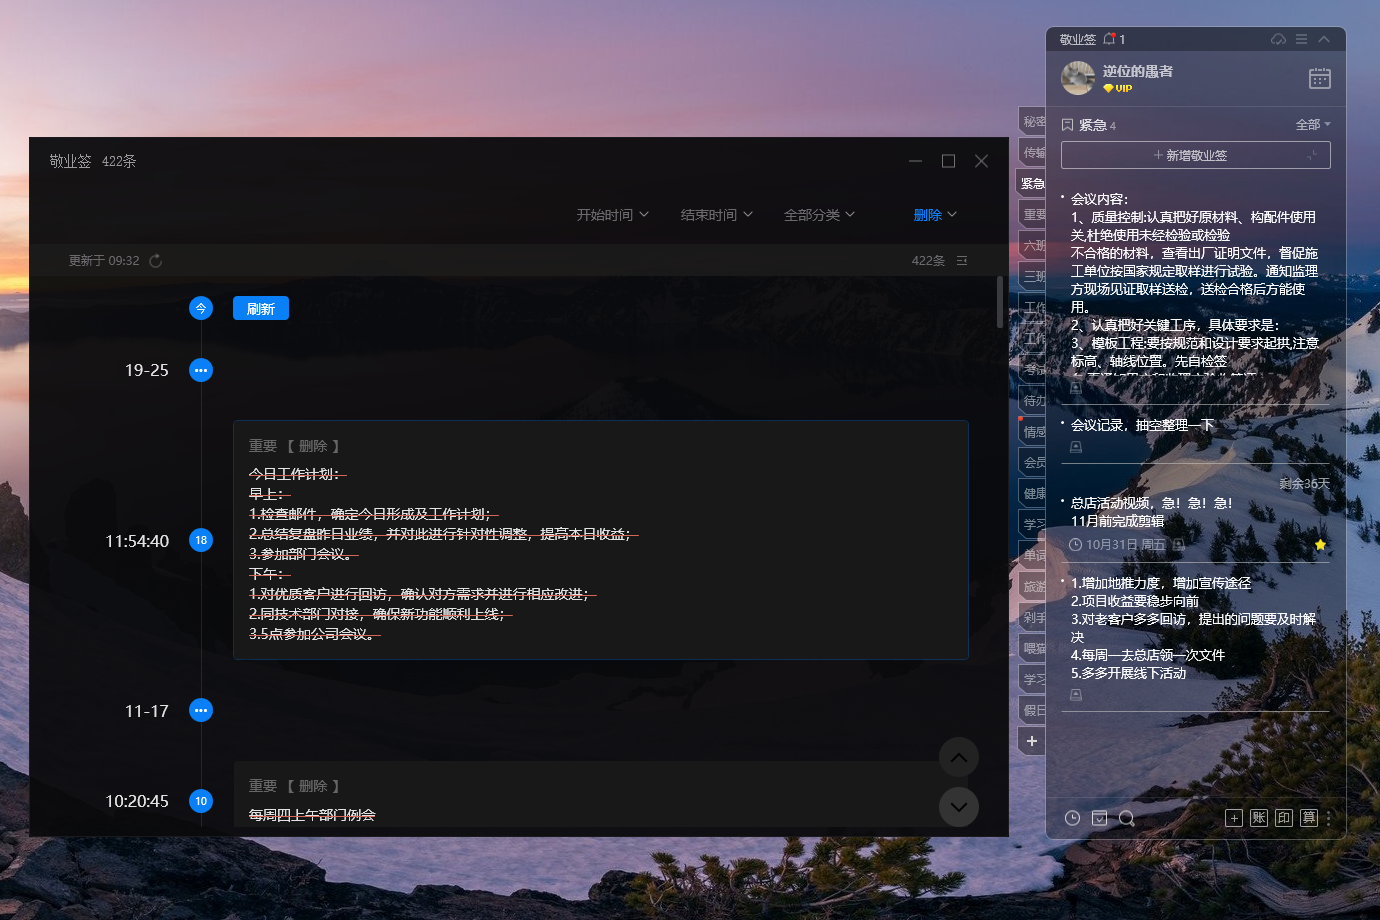Click the search magnifier in the bottom bar
Image resolution: width=1380 pixels, height=920 pixels.
click(x=1127, y=818)
